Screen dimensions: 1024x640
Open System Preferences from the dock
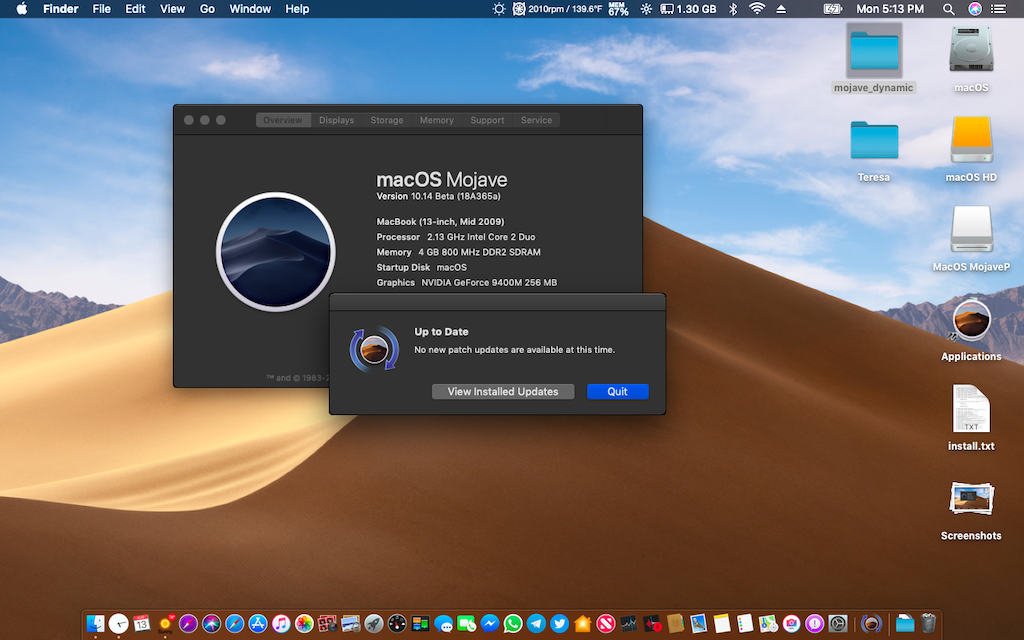point(838,624)
